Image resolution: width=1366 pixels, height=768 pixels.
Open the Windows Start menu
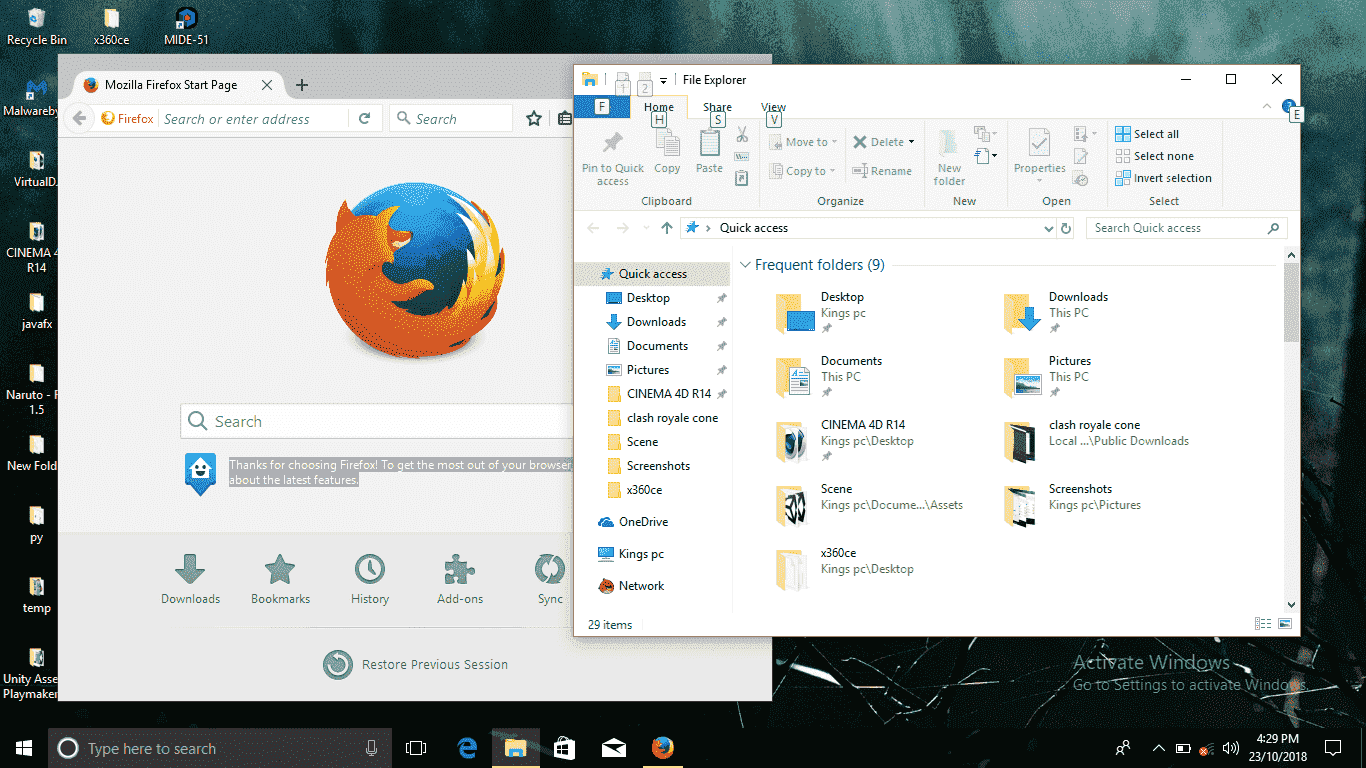click(x=24, y=748)
